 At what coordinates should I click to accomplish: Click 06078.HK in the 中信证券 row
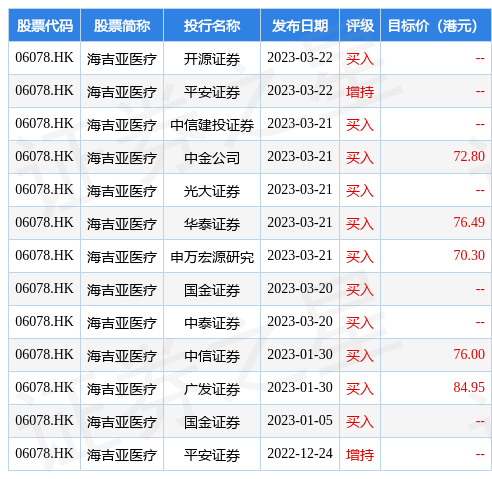[x=44, y=355]
